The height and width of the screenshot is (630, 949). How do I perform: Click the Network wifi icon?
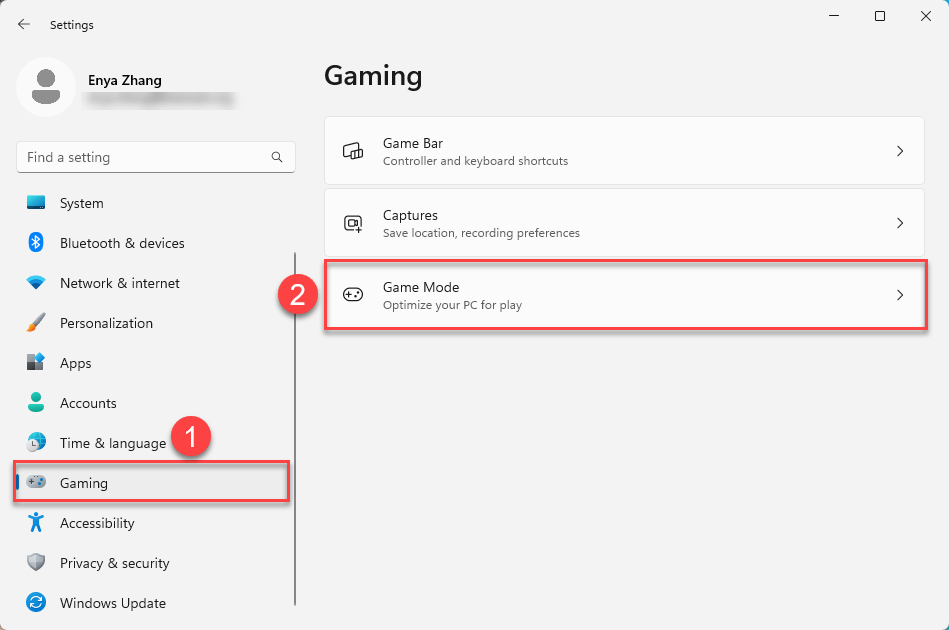pyautogui.click(x=36, y=283)
